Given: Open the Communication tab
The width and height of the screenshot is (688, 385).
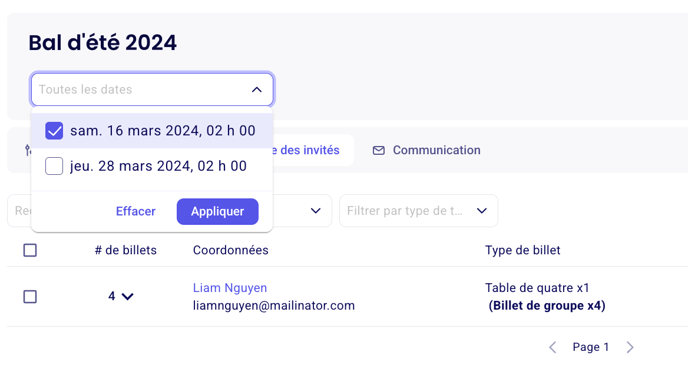Looking at the screenshot, I should point(426,150).
